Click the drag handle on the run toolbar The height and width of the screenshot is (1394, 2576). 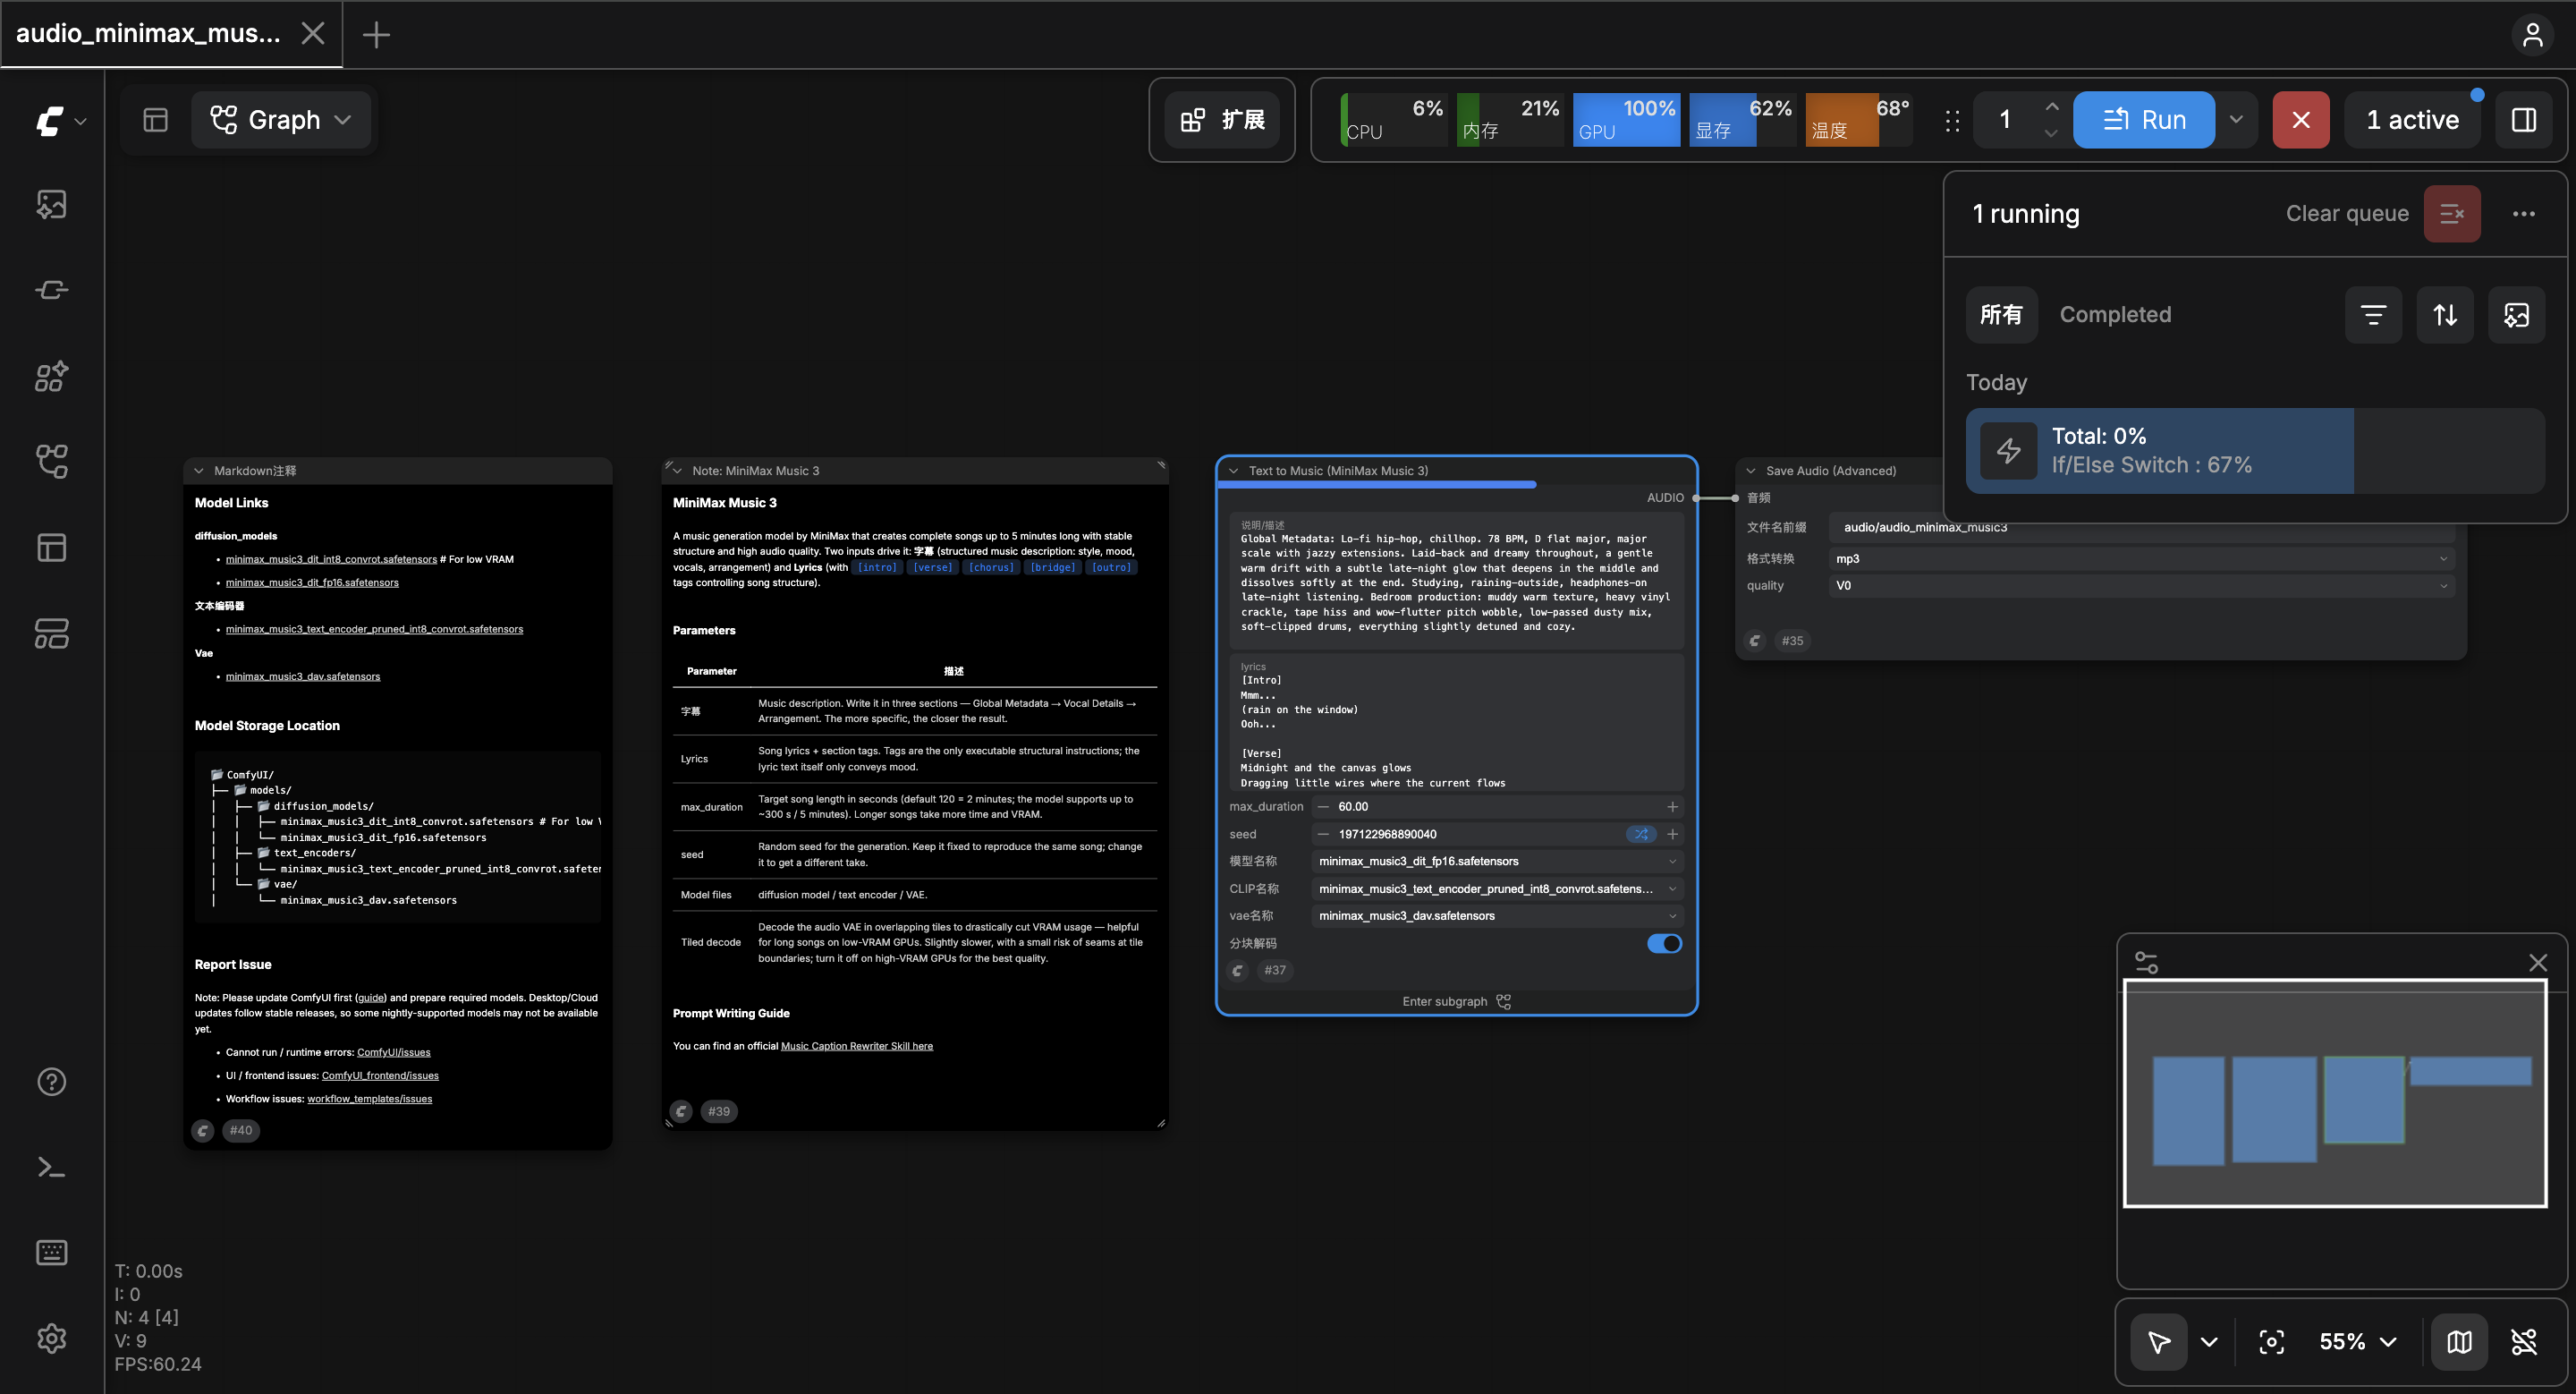(1952, 121)
